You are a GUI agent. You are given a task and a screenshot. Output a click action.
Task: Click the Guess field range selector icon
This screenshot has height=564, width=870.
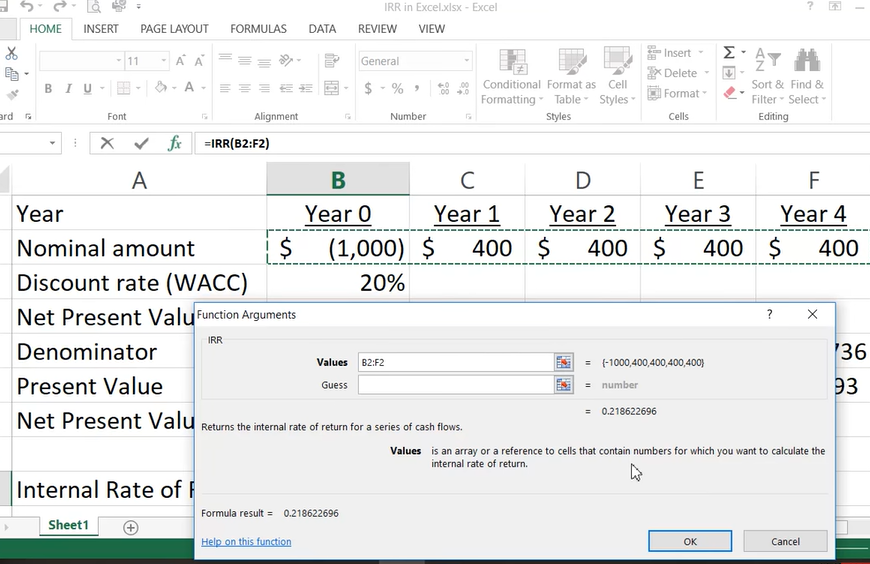point(564,385)
